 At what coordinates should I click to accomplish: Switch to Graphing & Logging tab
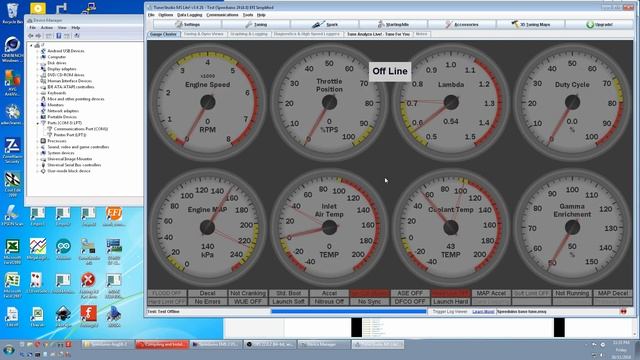click(249, 34)
